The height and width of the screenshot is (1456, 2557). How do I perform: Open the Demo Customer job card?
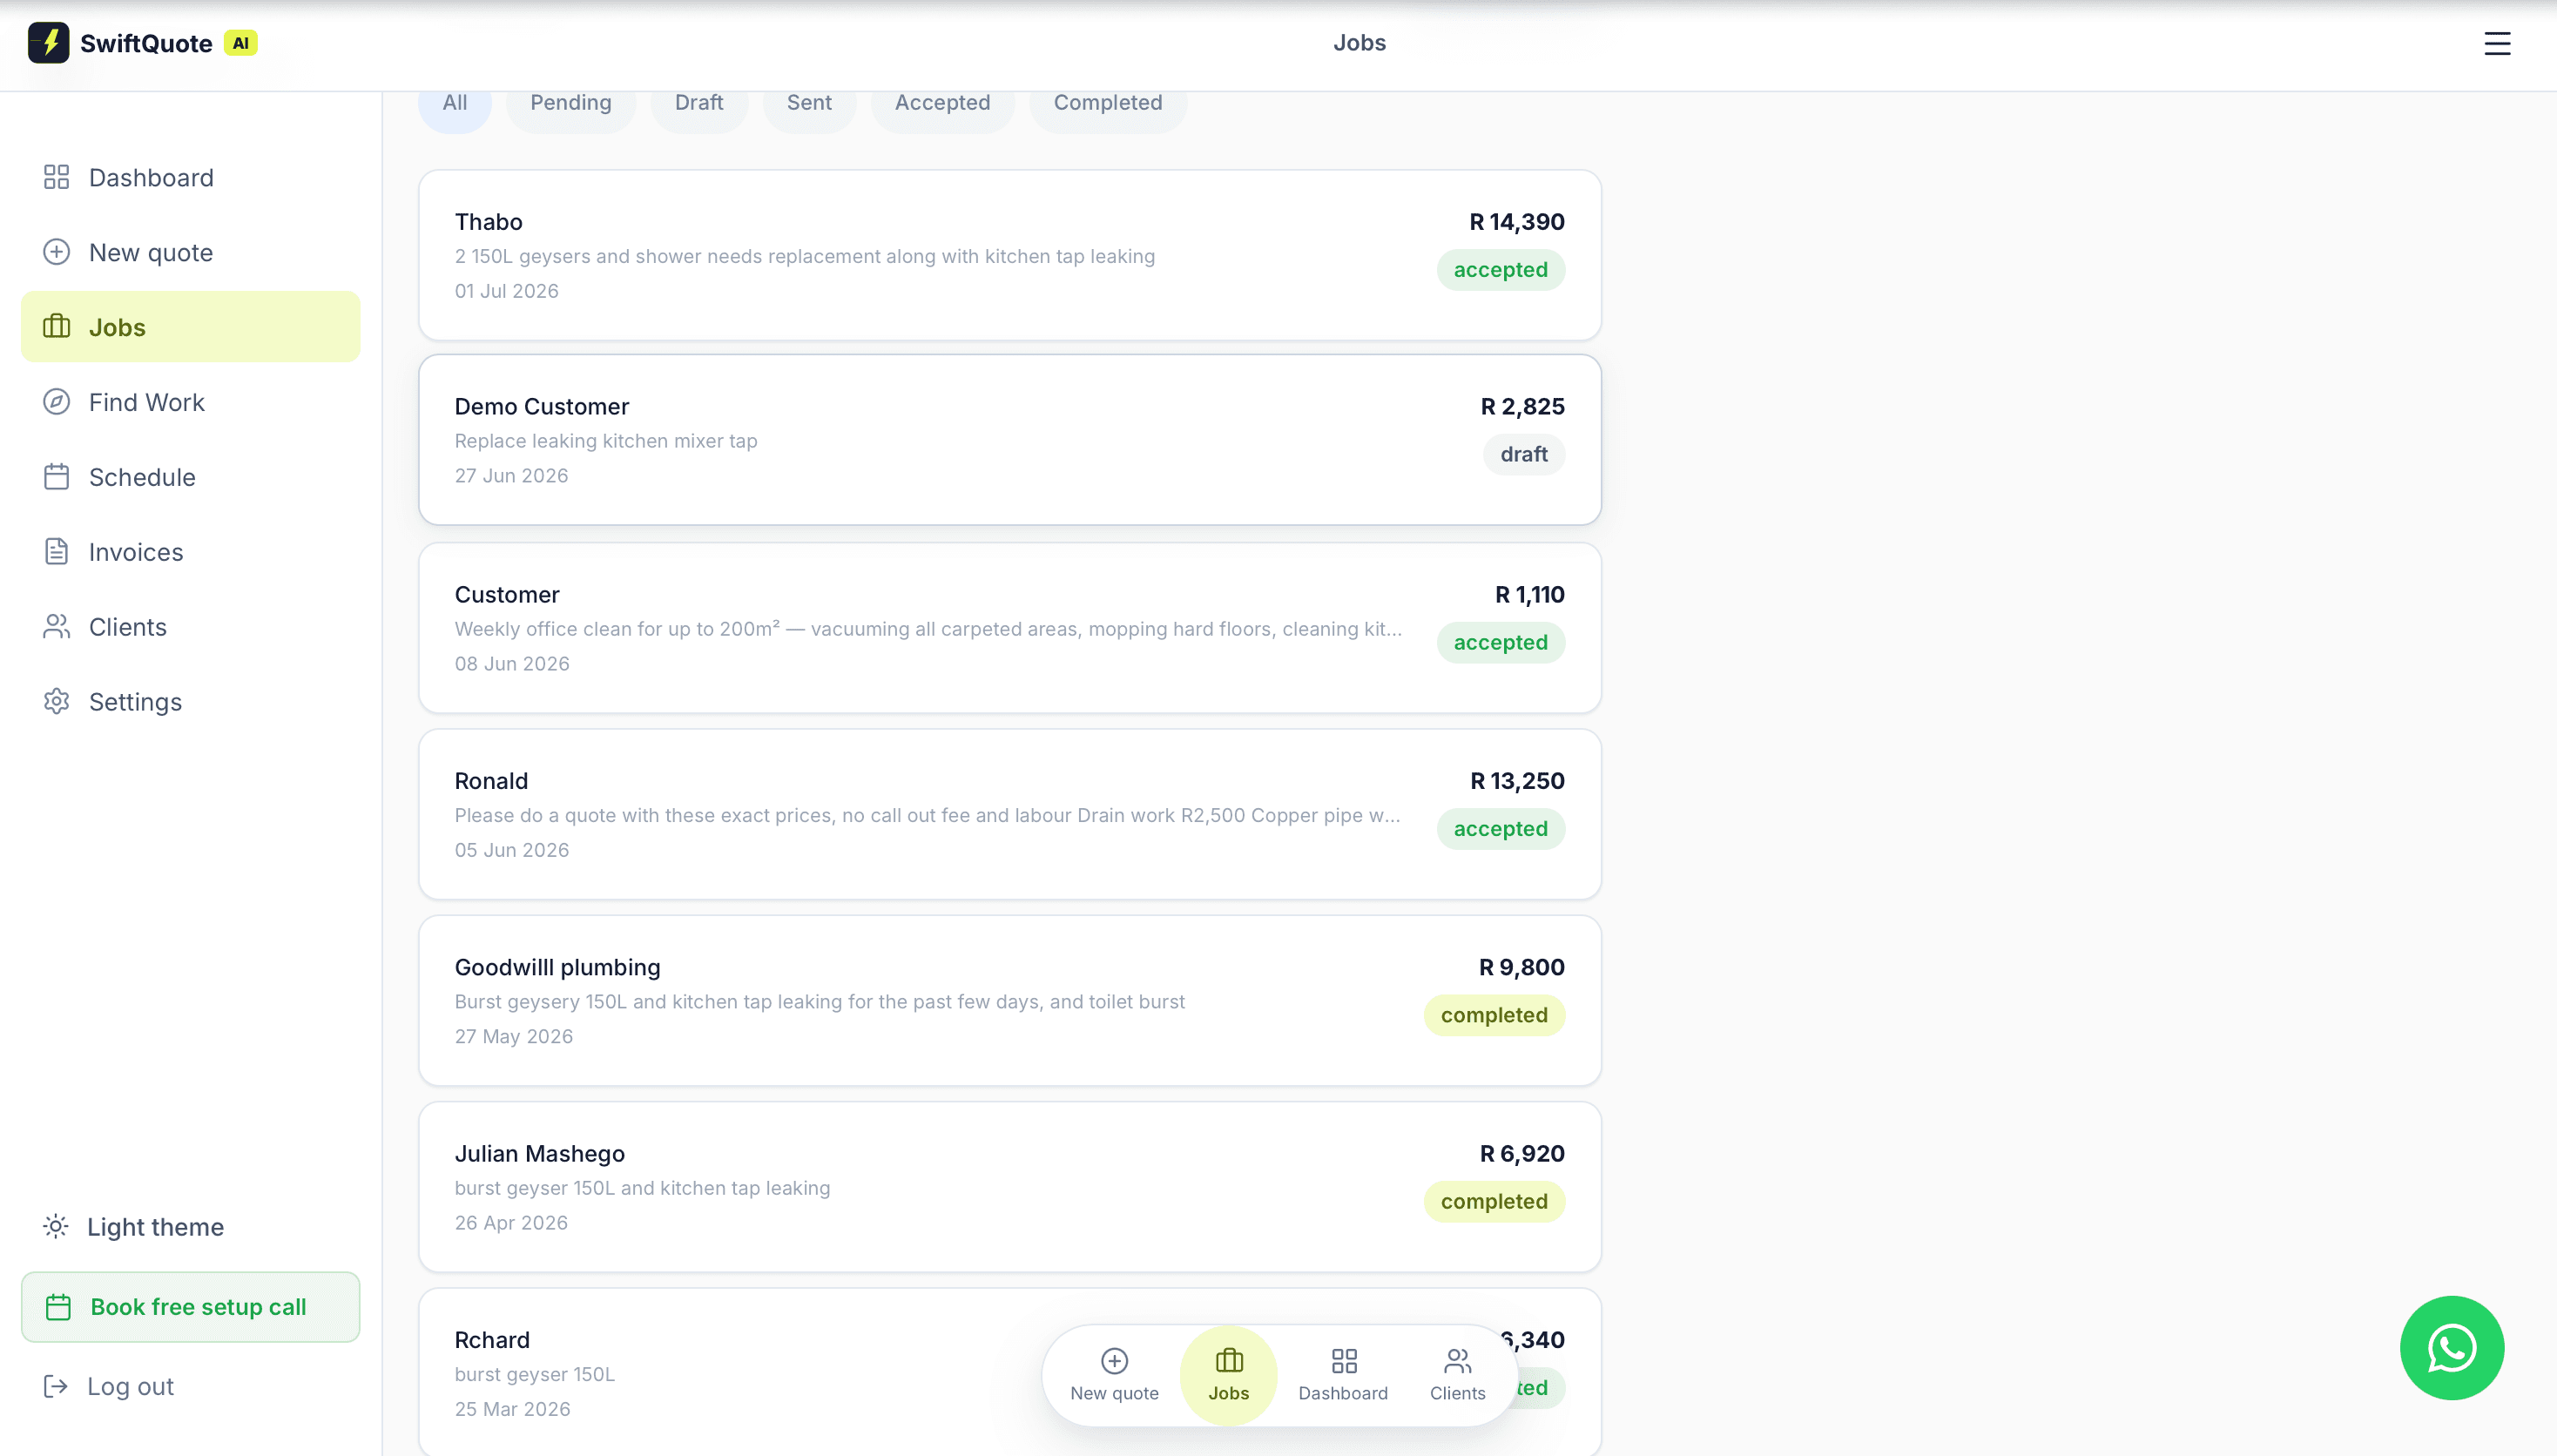(x=1010, y=440)
